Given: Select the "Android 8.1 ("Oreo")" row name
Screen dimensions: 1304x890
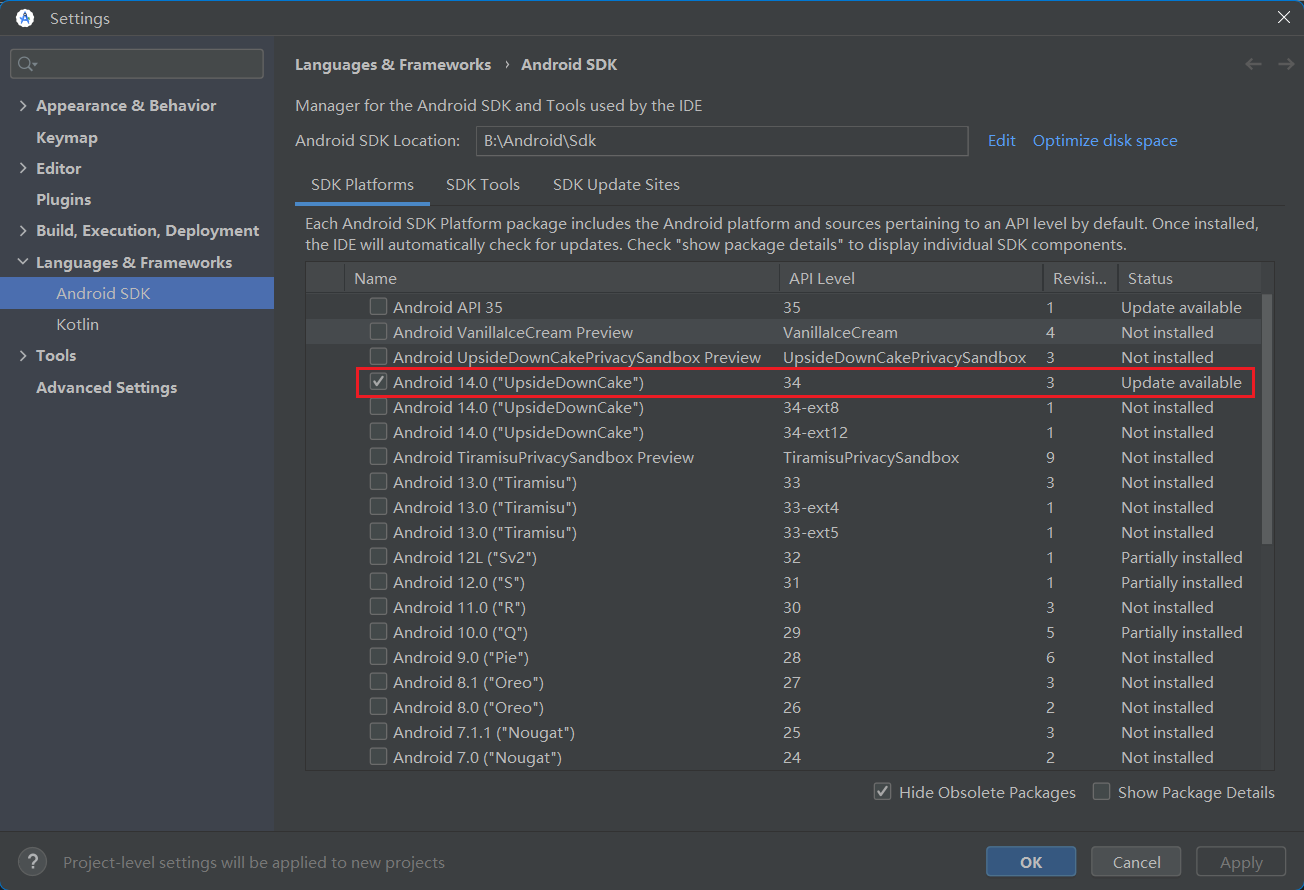Looking at the screenshot, I should pos(468,682).
